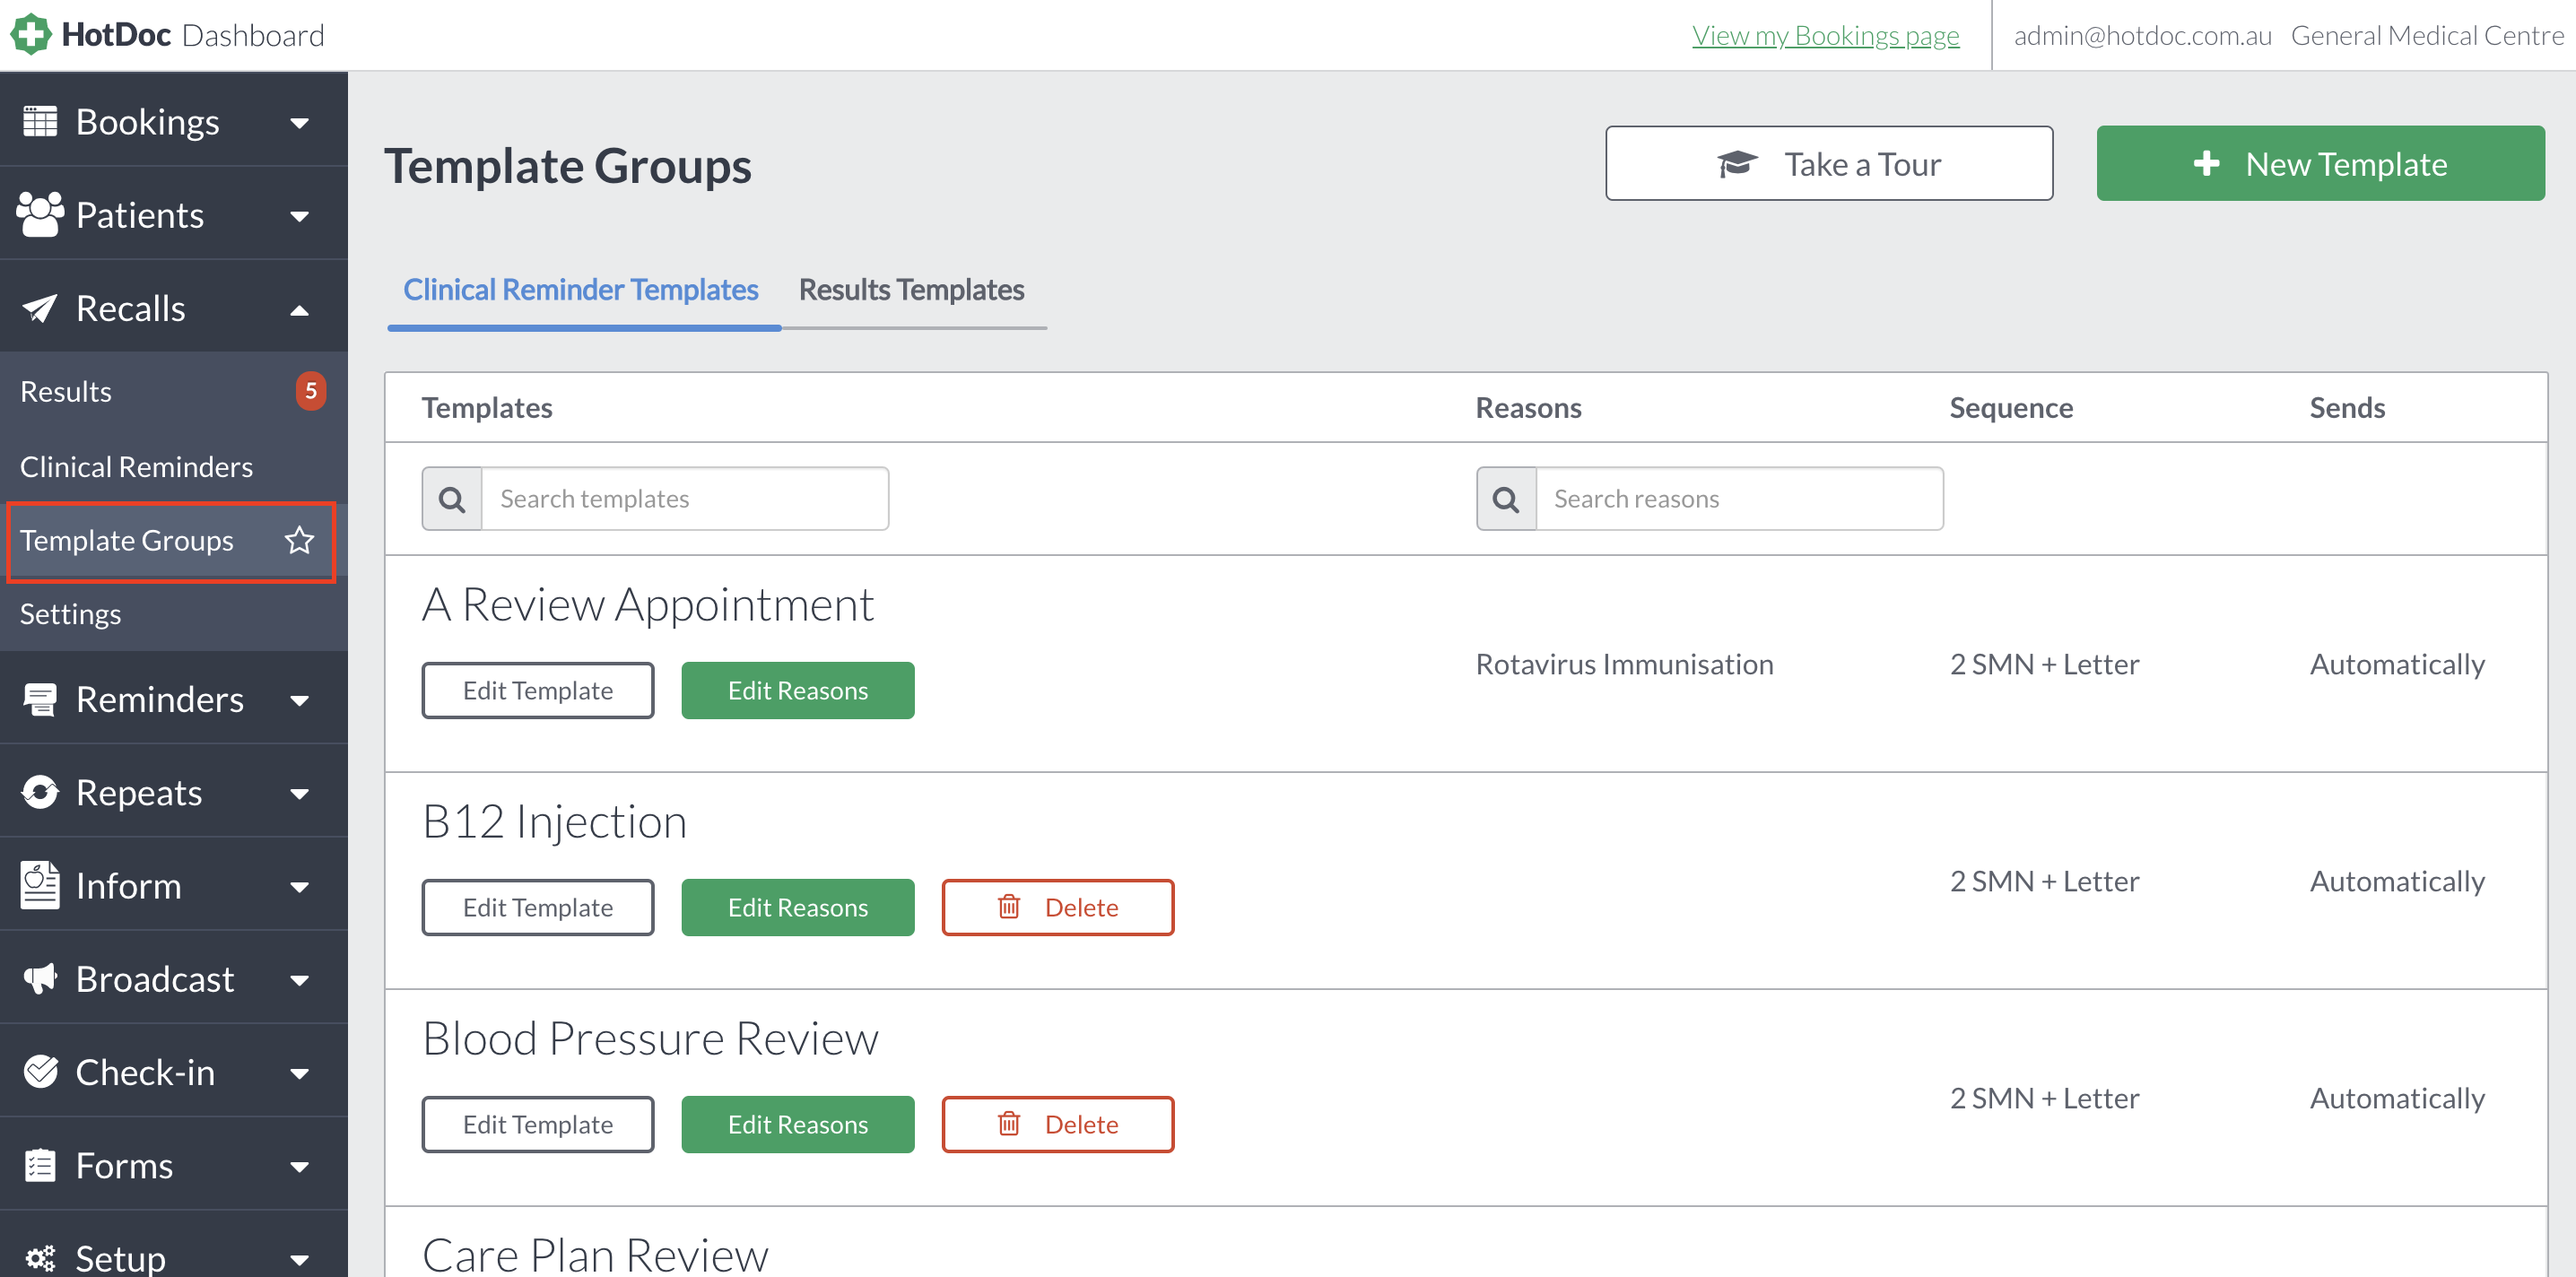Viewport: 2576px width, 1277px height.
Task: Open Recalls Settings in sidebar
Action: [x=174, y=614]
